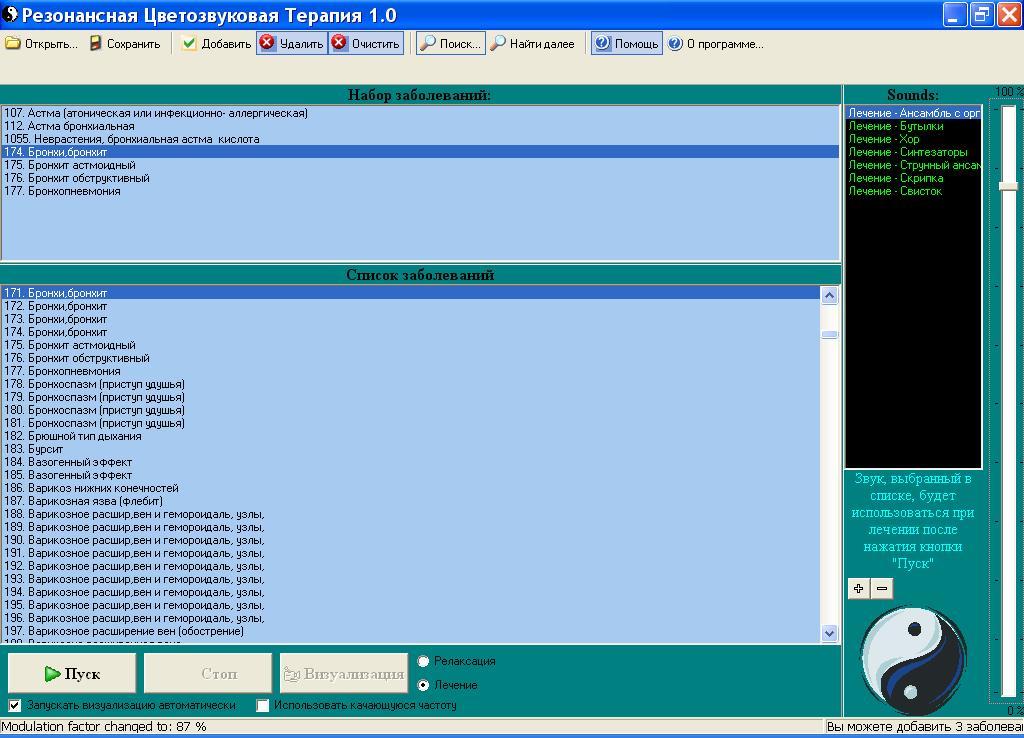The image size is (1024, 738).
Task: Click Найти далее (Find next) icon
Action: [x=497, y=43]
